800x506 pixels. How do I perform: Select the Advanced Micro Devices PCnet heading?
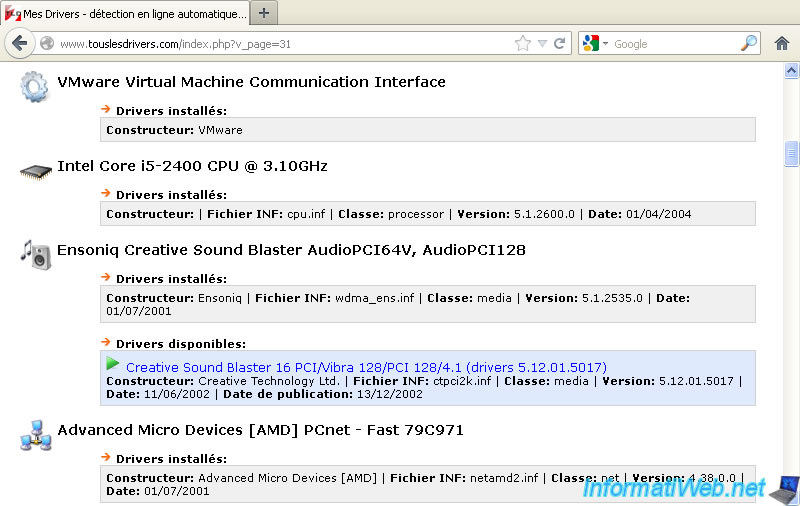[x=260, y=430]
